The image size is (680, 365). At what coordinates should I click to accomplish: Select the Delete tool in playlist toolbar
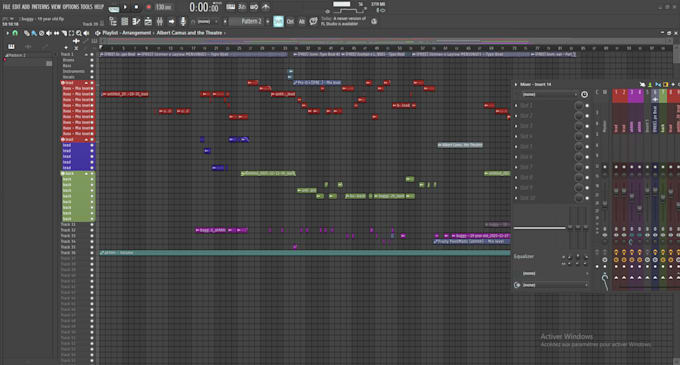(x=41, y=33)
